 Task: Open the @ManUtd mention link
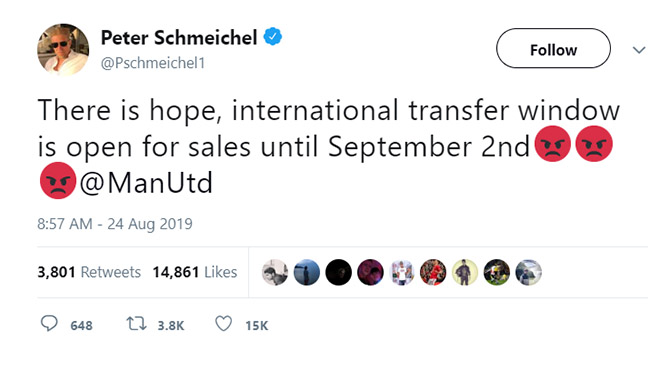(146, 182)
